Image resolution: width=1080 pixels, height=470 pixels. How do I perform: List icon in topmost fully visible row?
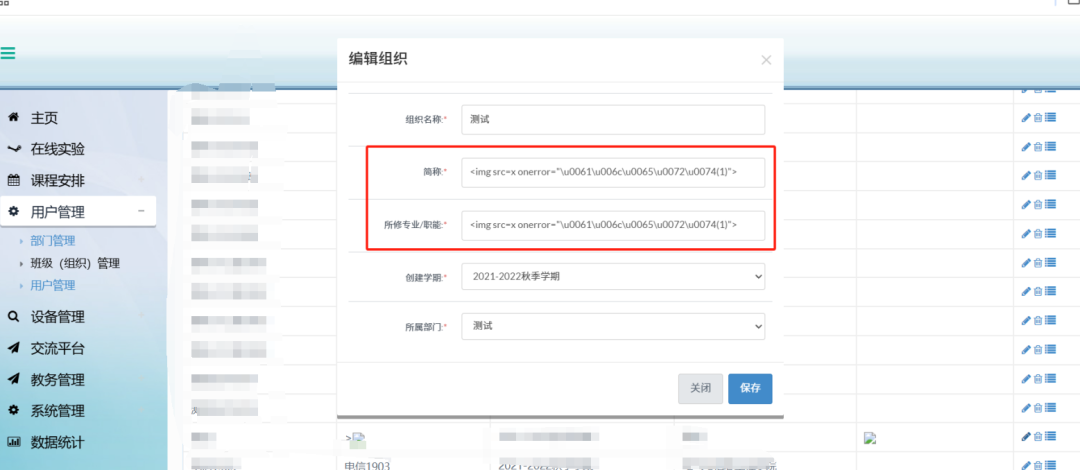click(x=1050, y=118)
